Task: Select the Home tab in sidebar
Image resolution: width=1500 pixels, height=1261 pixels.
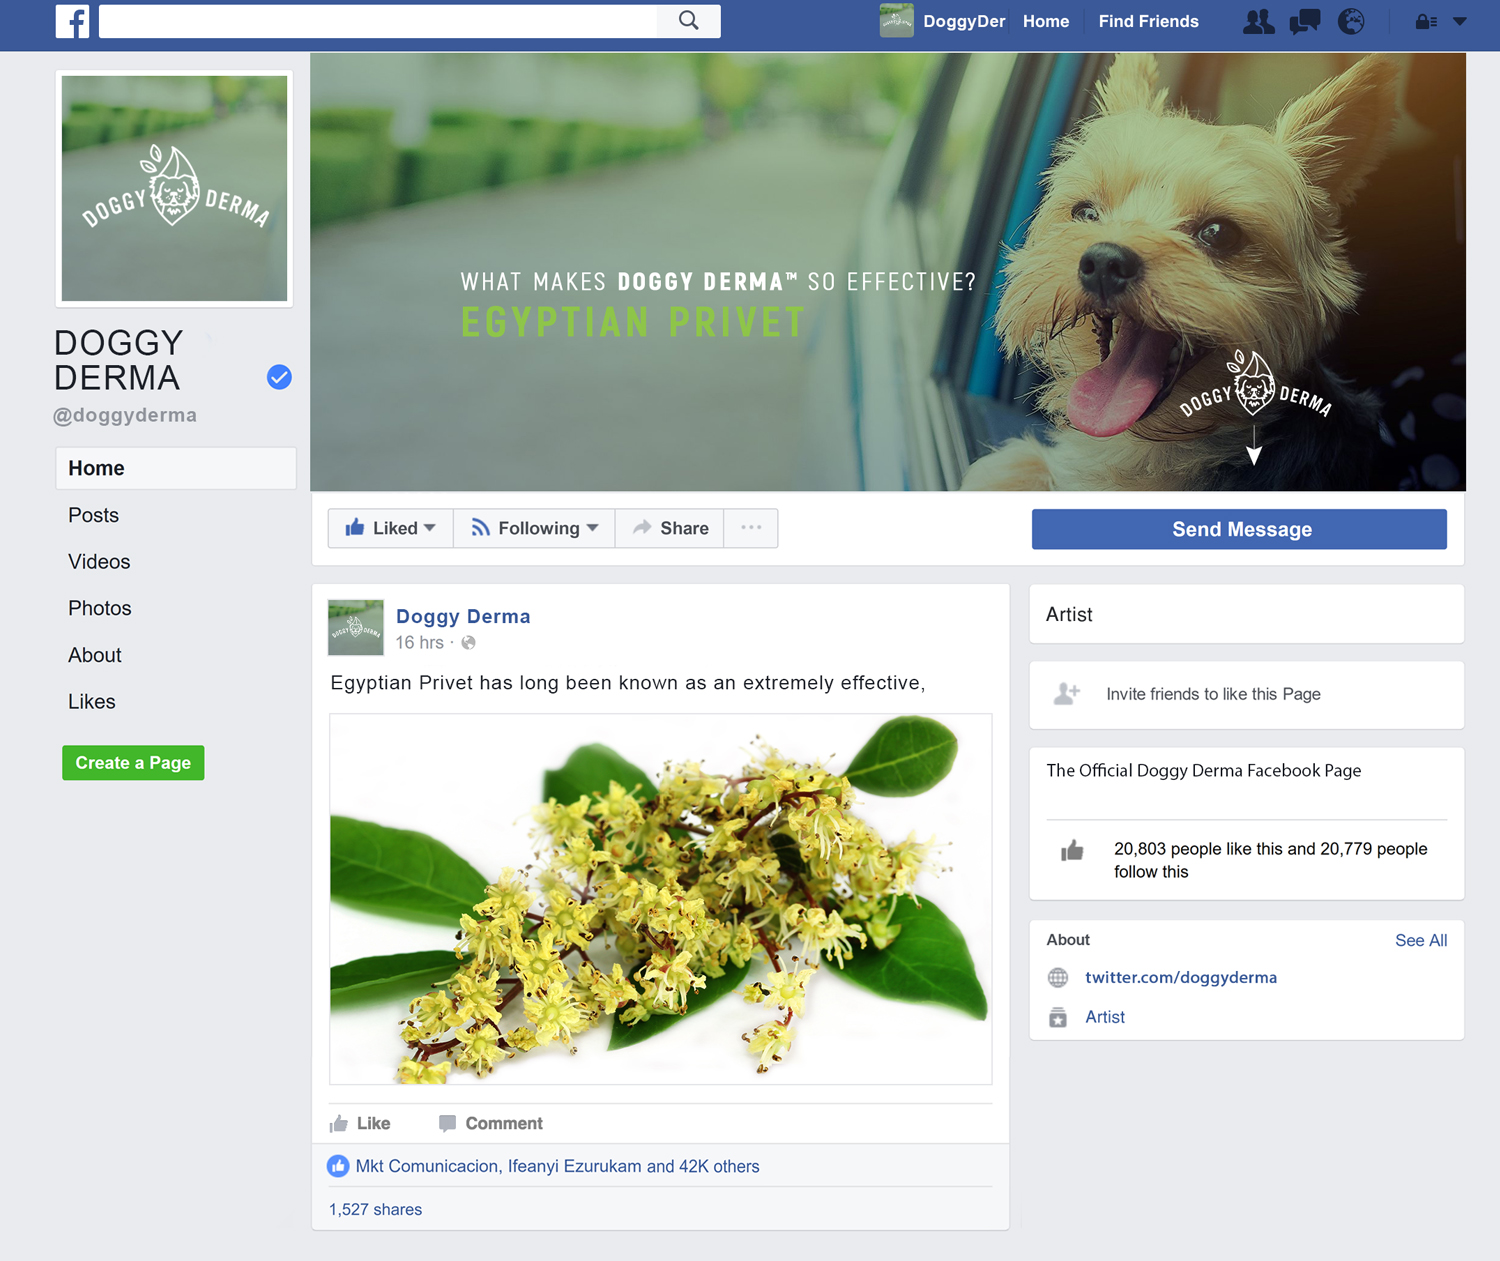Action: tap(176, 468)
